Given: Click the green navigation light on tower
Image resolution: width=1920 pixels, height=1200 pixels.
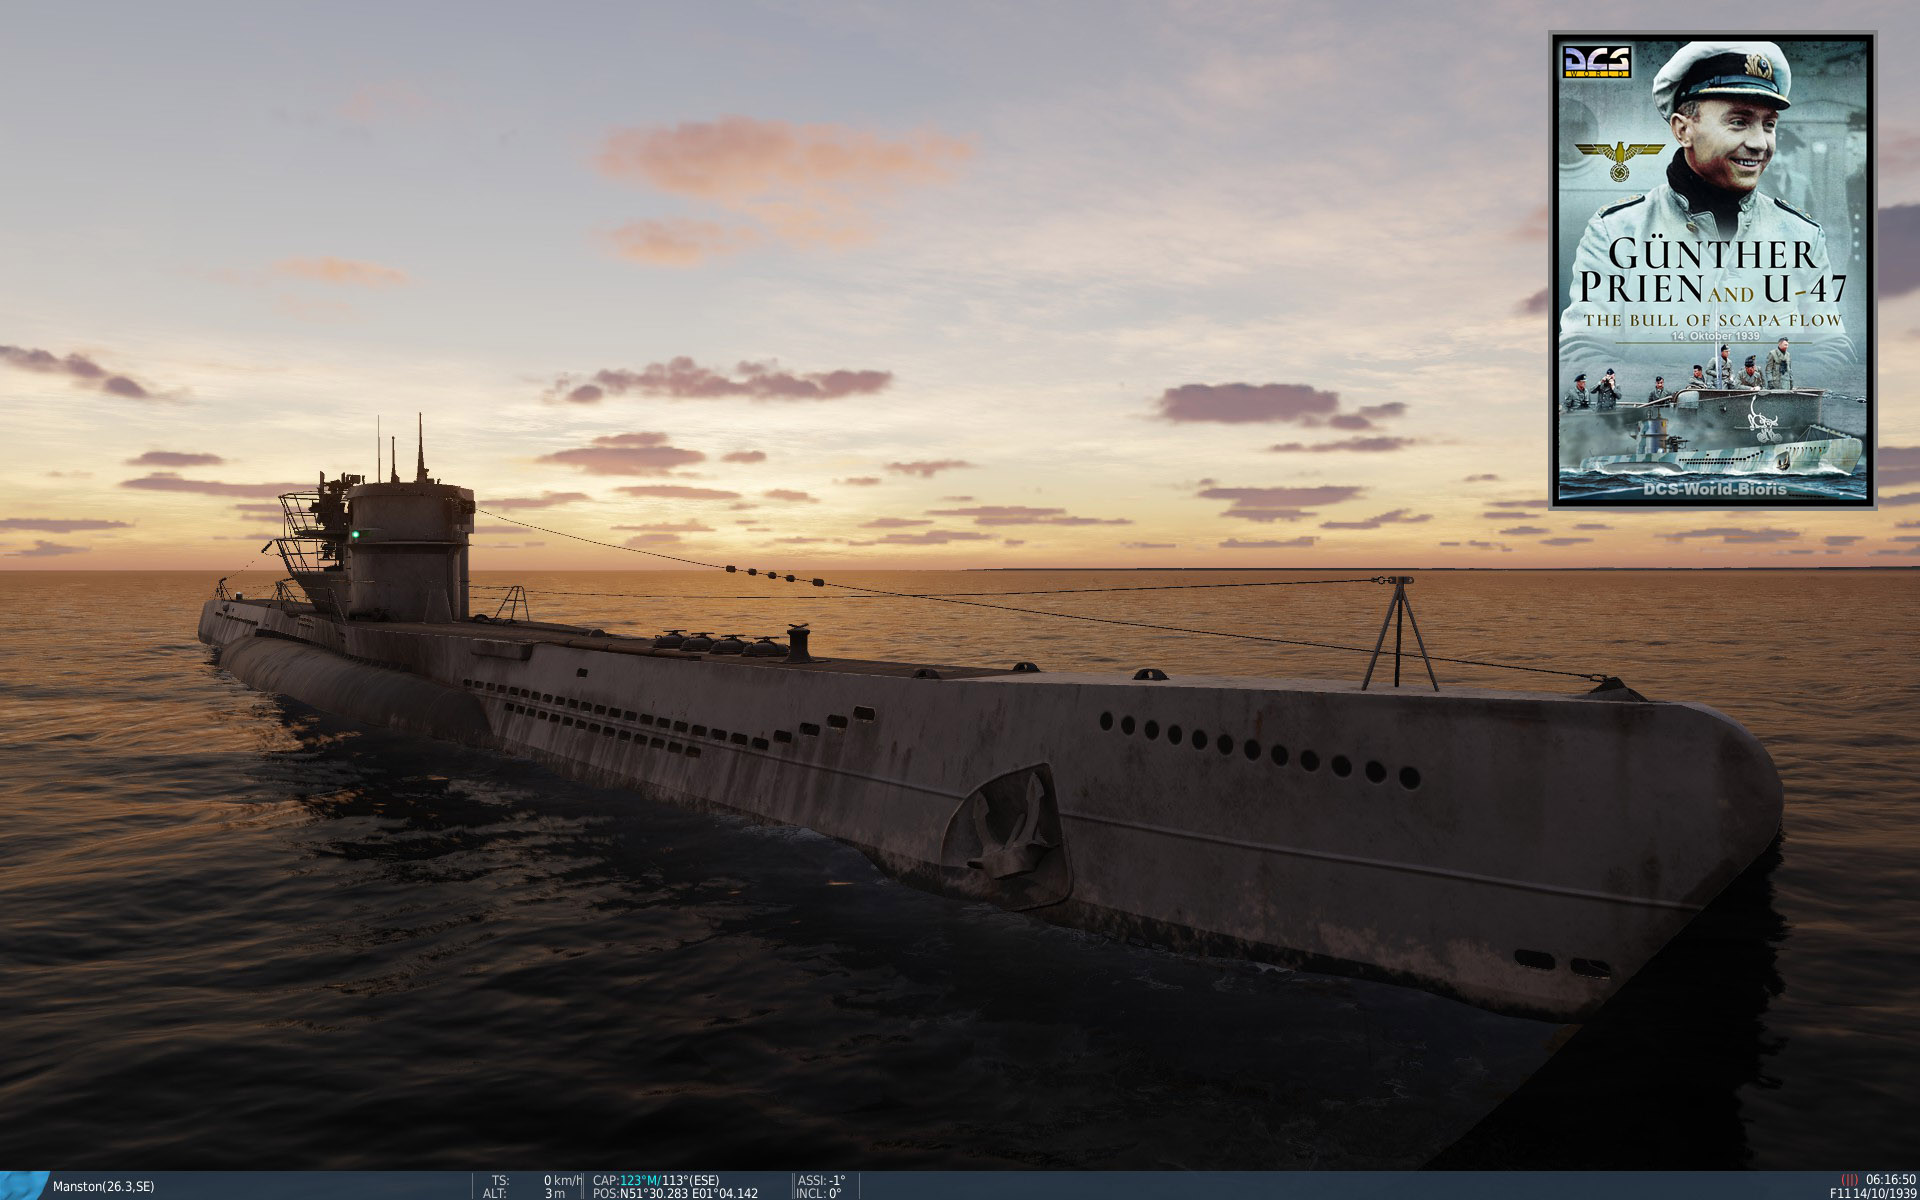Looking at the screenshot, I should click(x=354, y=534).
